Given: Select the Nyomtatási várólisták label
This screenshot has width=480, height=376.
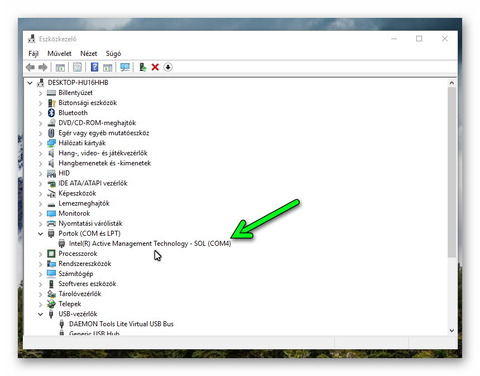Looking at the screenshot, I should click(x=90, y=224).
